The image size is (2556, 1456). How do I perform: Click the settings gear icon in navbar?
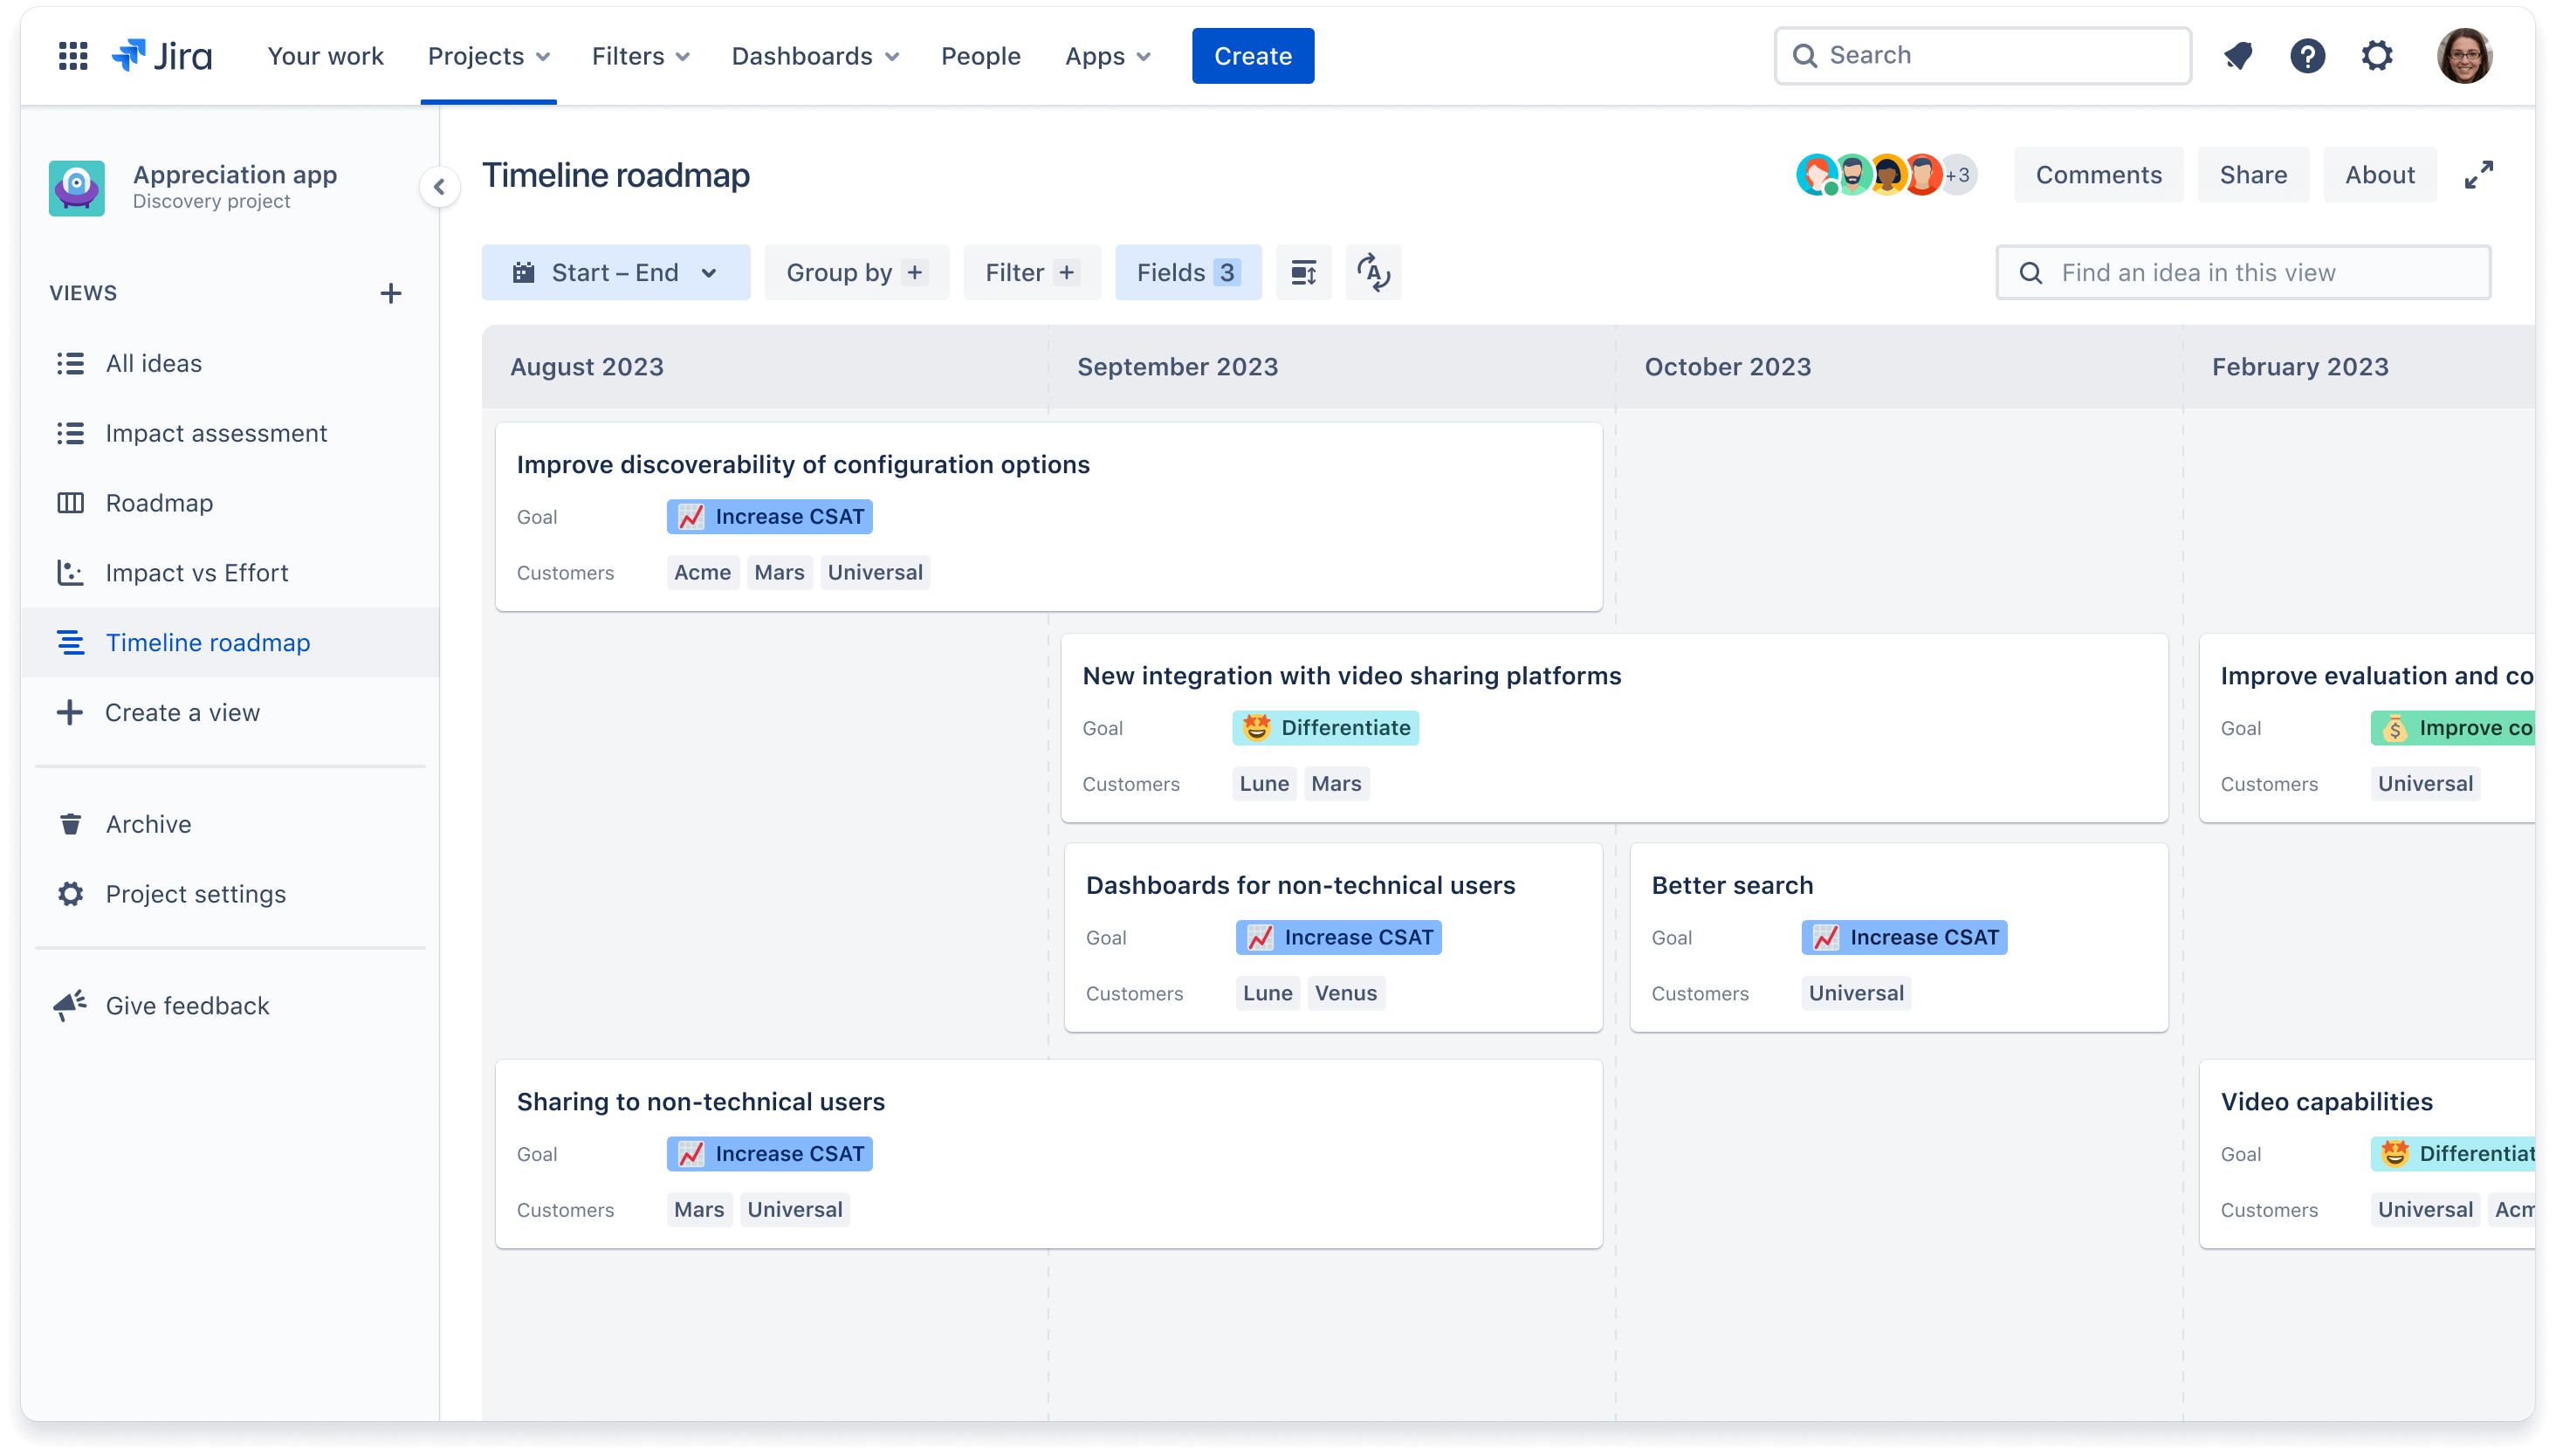point(2377,54)
